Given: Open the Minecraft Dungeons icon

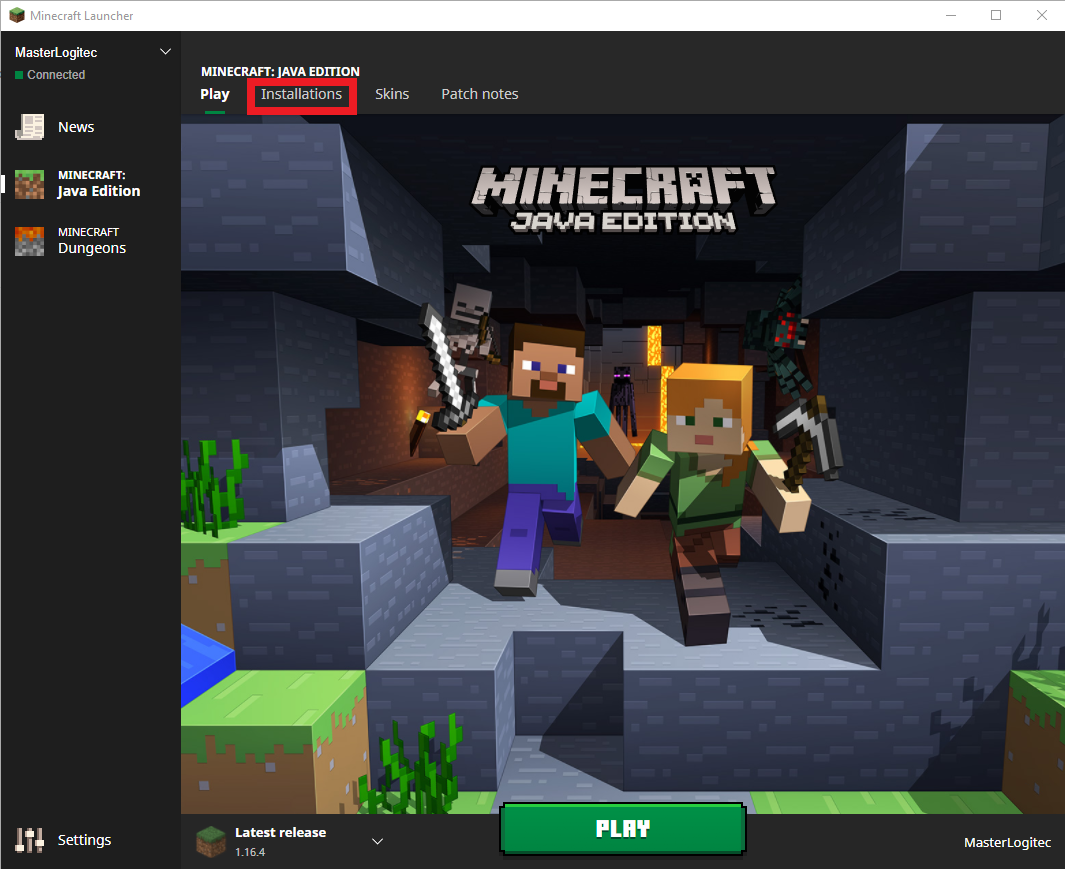Looking at the screenshot, I should click(29, 241).
